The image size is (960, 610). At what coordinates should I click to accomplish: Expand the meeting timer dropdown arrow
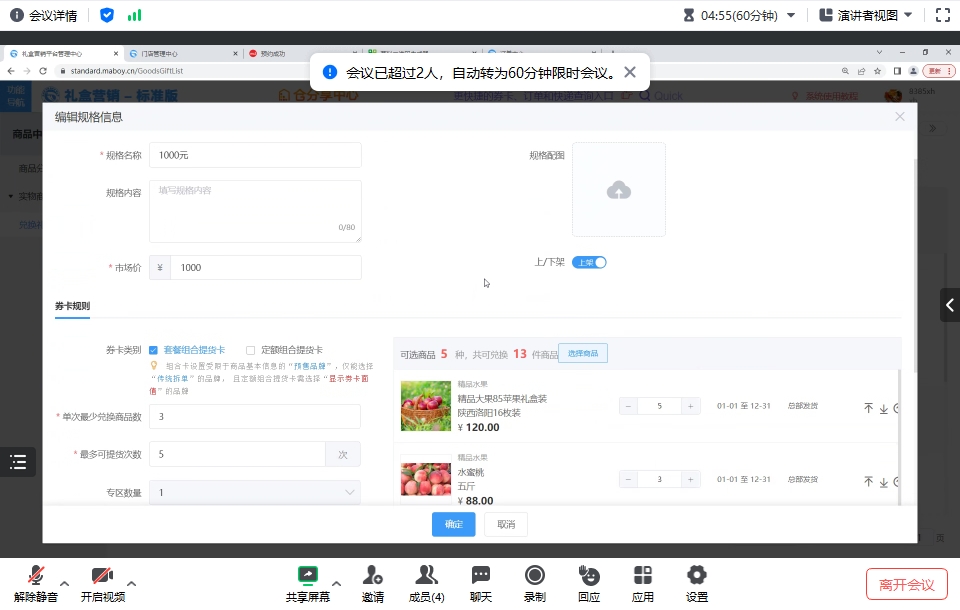791,15
